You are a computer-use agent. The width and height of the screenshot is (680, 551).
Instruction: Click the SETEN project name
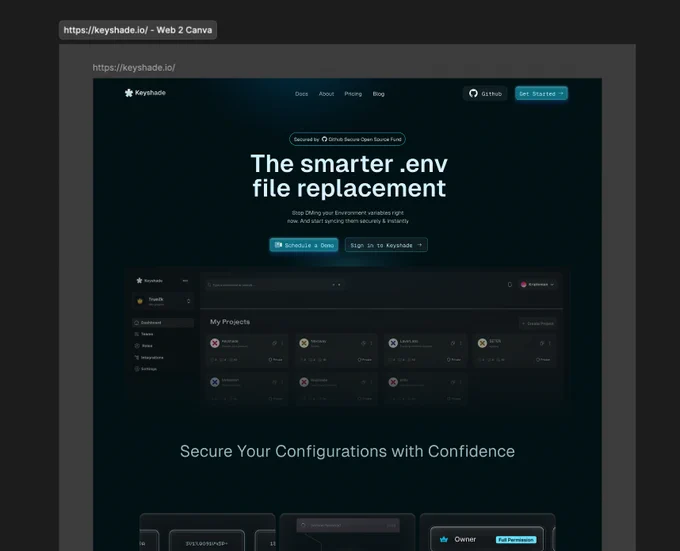495,341
